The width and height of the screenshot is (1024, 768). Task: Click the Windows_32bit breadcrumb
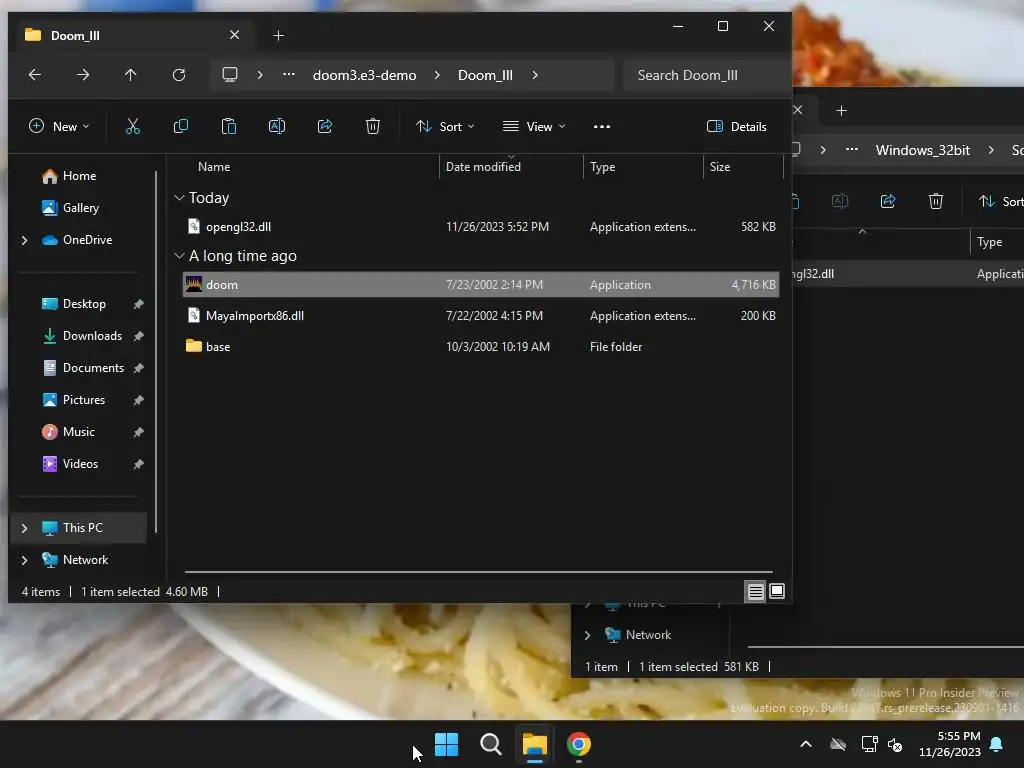(x=923, y=150)
